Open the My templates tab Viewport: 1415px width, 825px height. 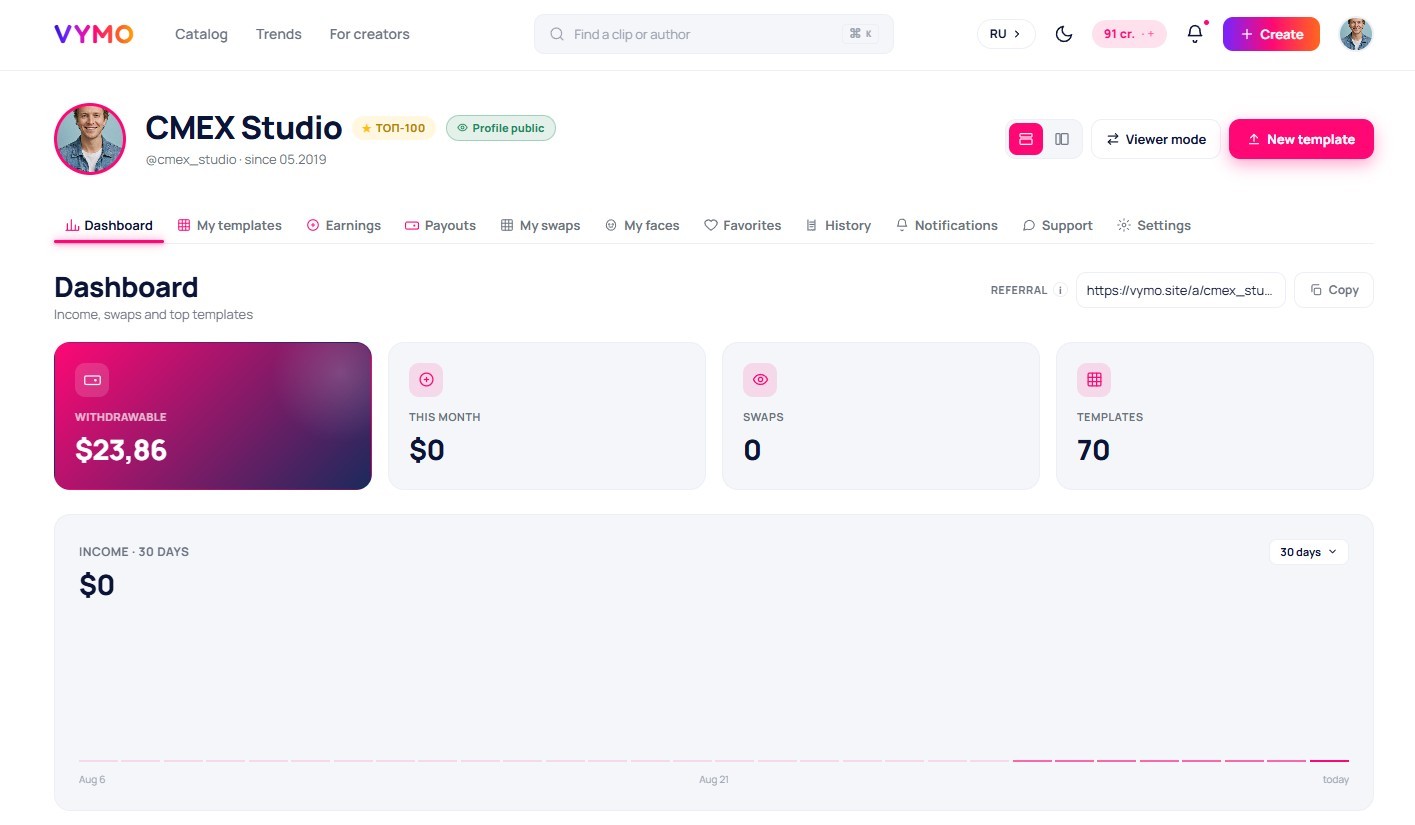[x=230, y=225]
